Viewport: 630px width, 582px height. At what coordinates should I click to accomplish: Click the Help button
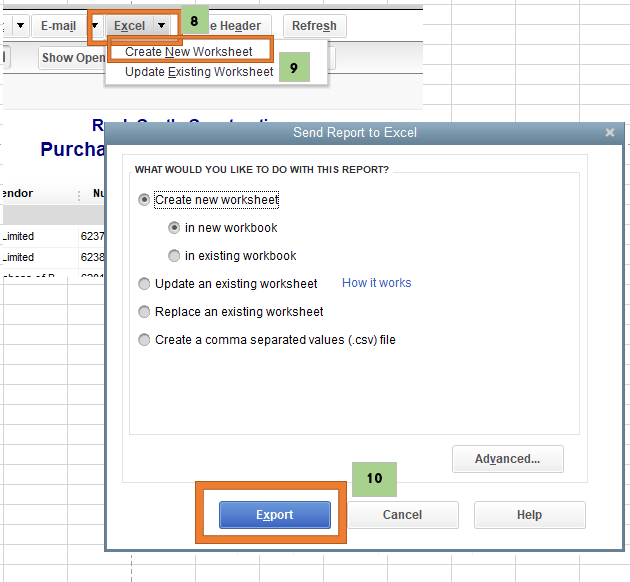point(529,515)
